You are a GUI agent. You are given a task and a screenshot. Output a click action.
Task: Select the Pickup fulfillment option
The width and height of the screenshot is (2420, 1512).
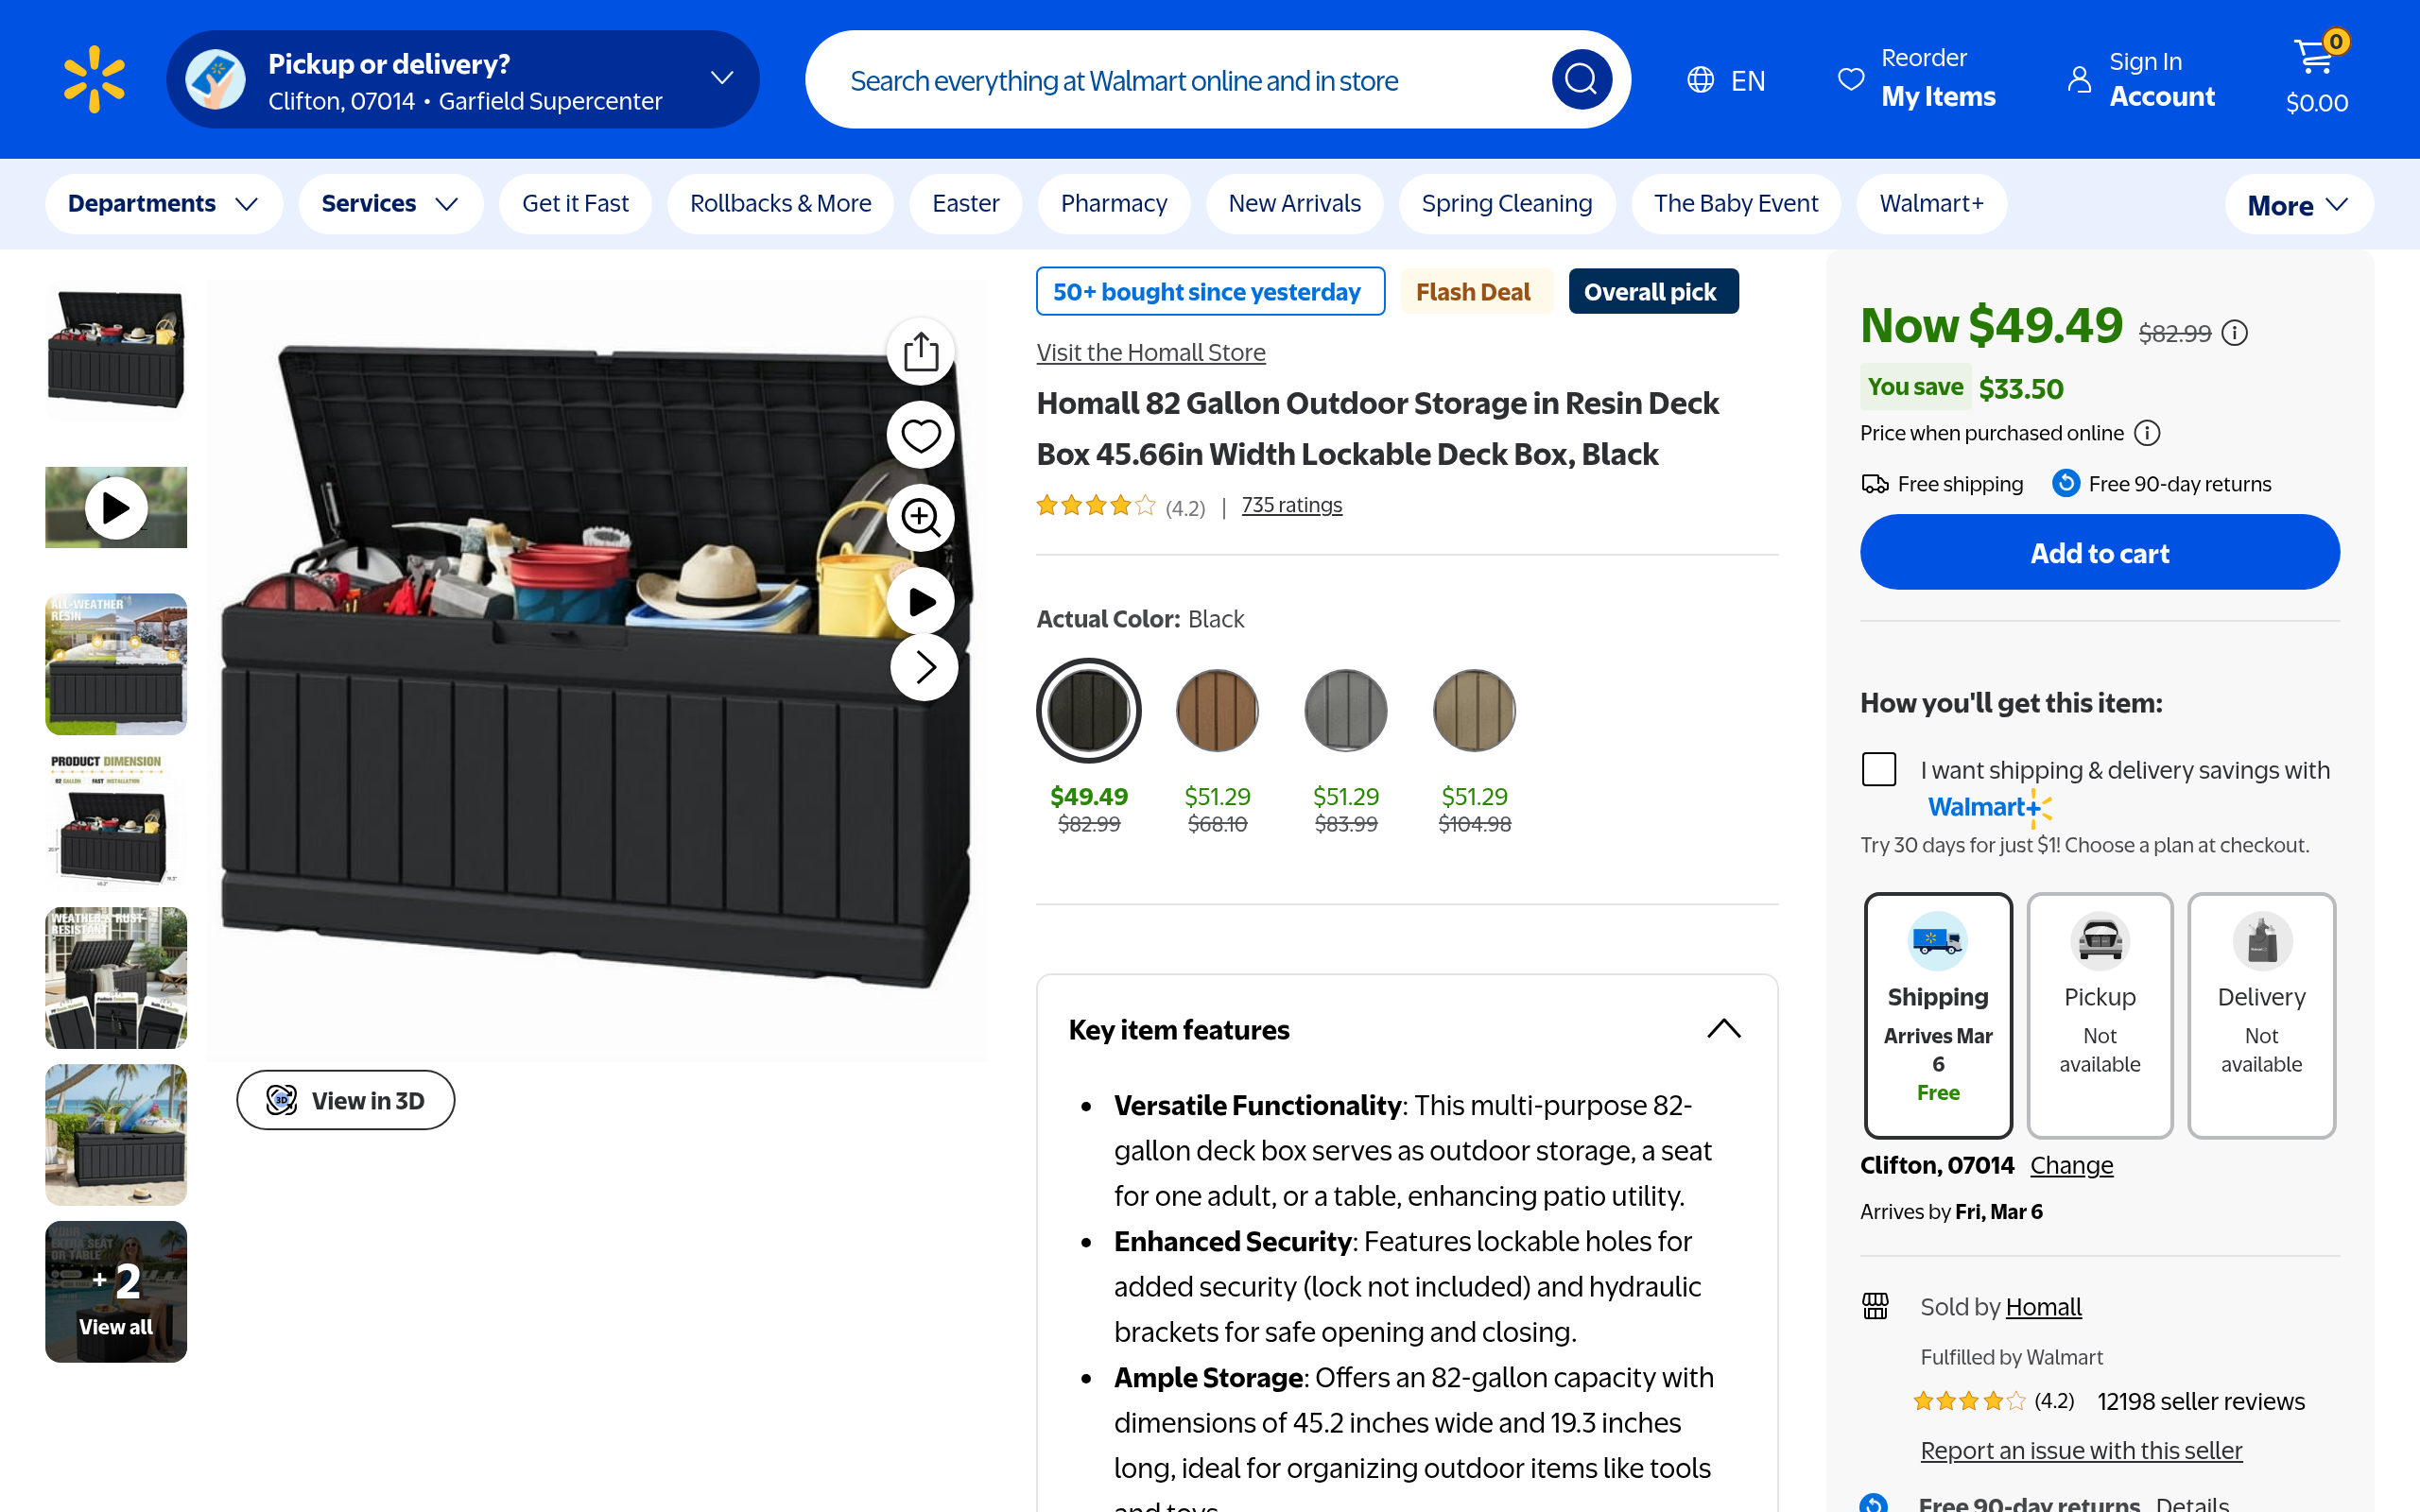pos(2100,1015)
